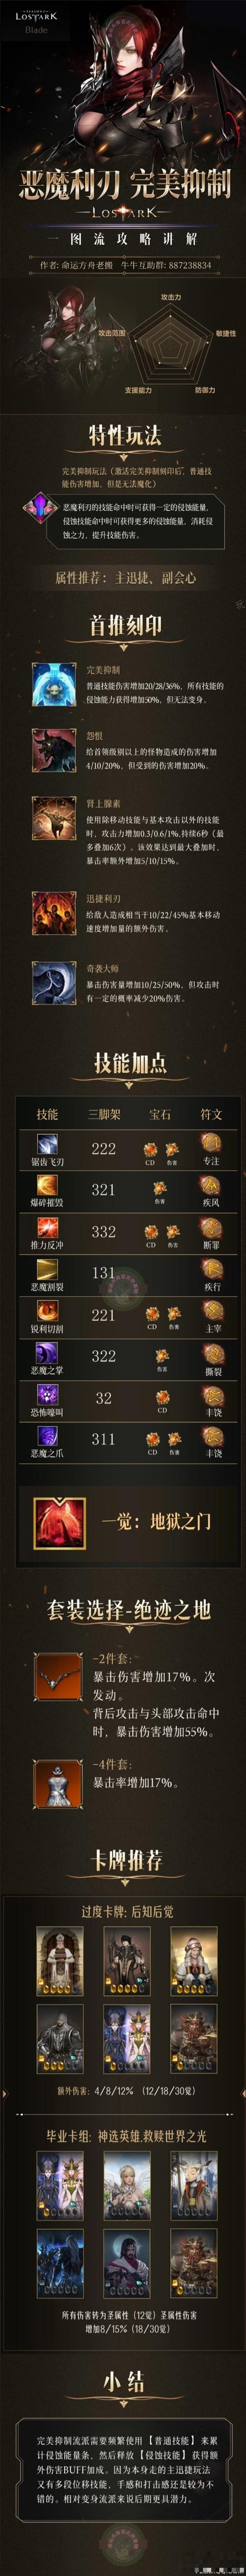The image size is (246, 2576).
Task: Click the 三脚架 column header
Action: pos(104,1113)
